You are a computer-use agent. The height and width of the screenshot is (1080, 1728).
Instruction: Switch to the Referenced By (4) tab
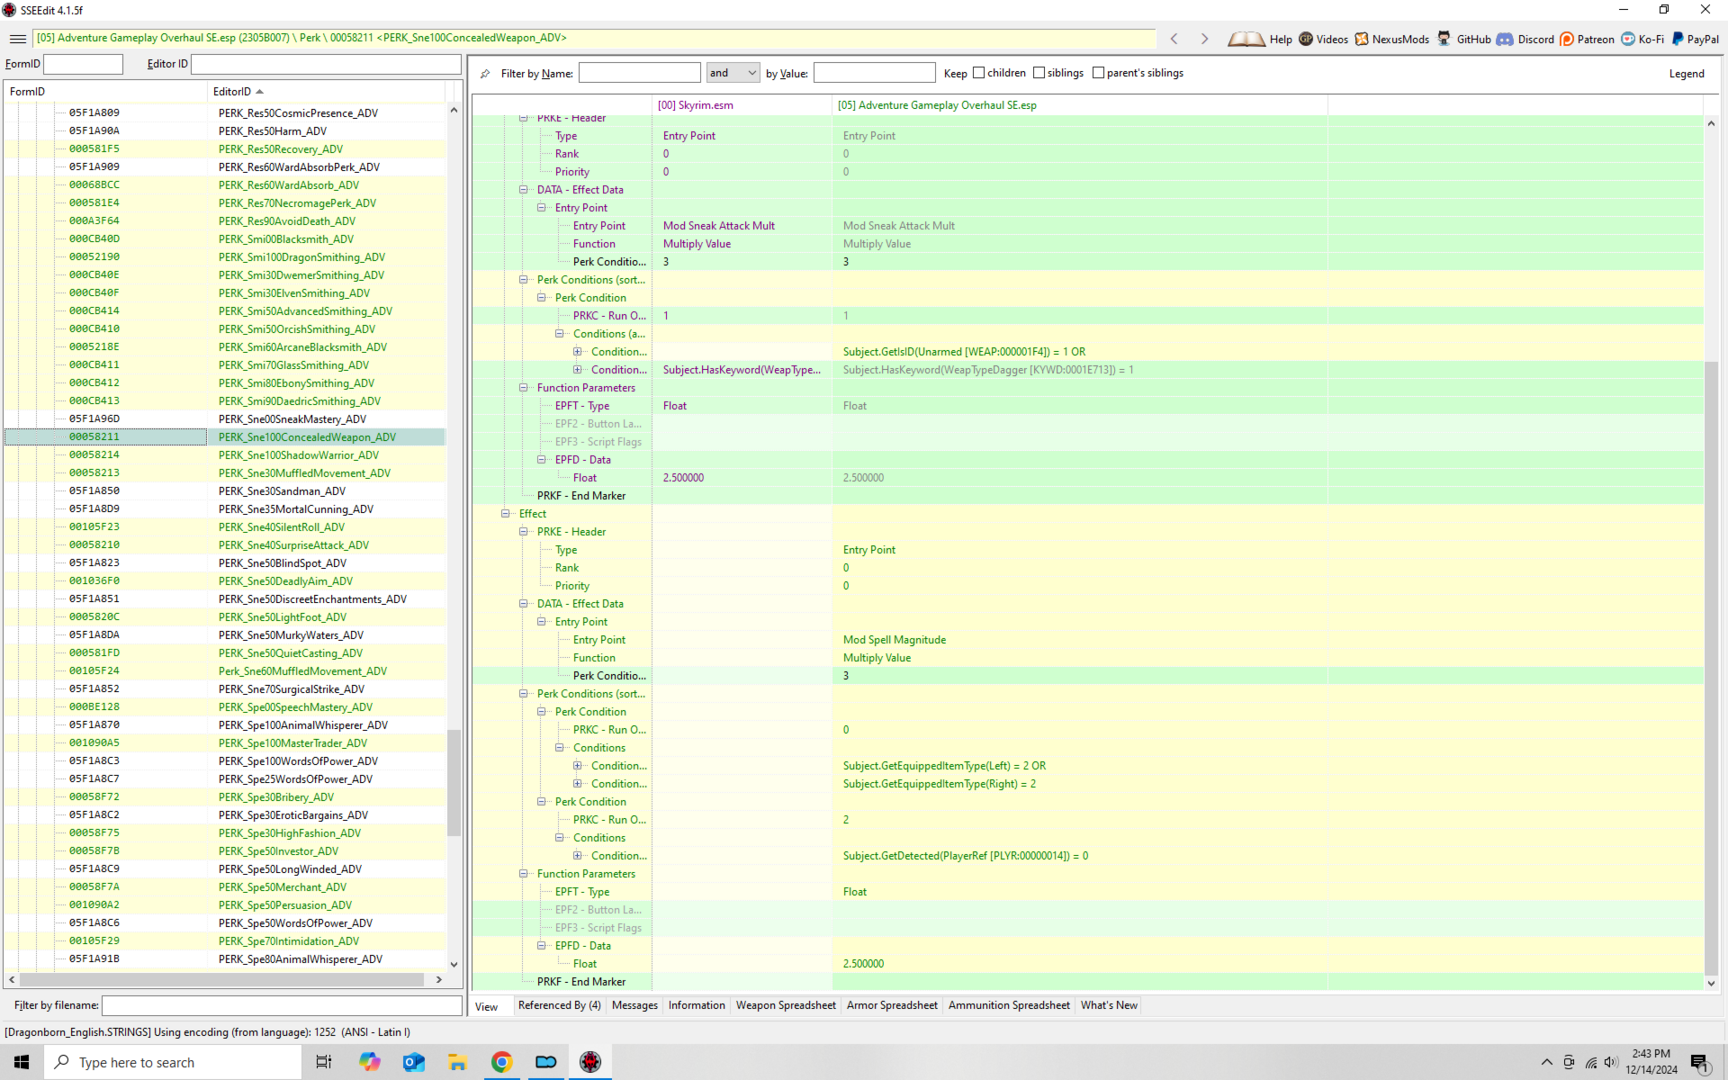(559, 1005)
